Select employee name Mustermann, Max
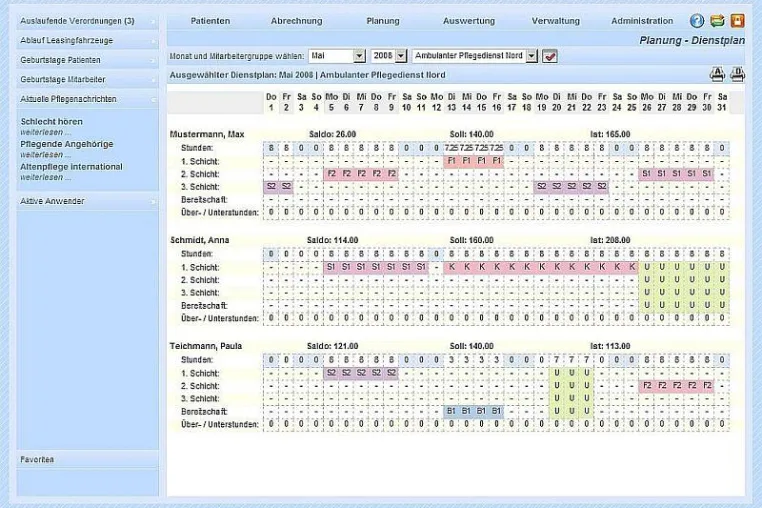 pyautogui.click(x=207, y=134)
